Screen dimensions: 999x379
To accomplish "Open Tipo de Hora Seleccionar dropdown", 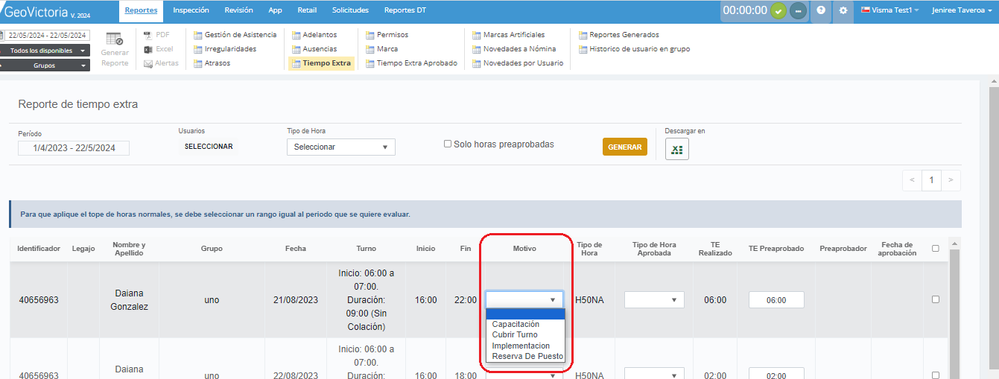I will [x=341, y=147].
